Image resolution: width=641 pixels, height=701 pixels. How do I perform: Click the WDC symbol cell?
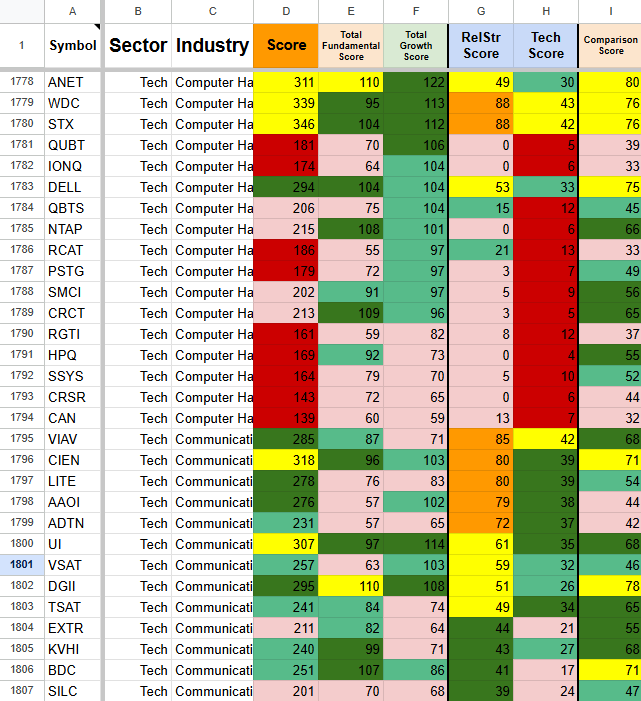[x=72, y=103]
